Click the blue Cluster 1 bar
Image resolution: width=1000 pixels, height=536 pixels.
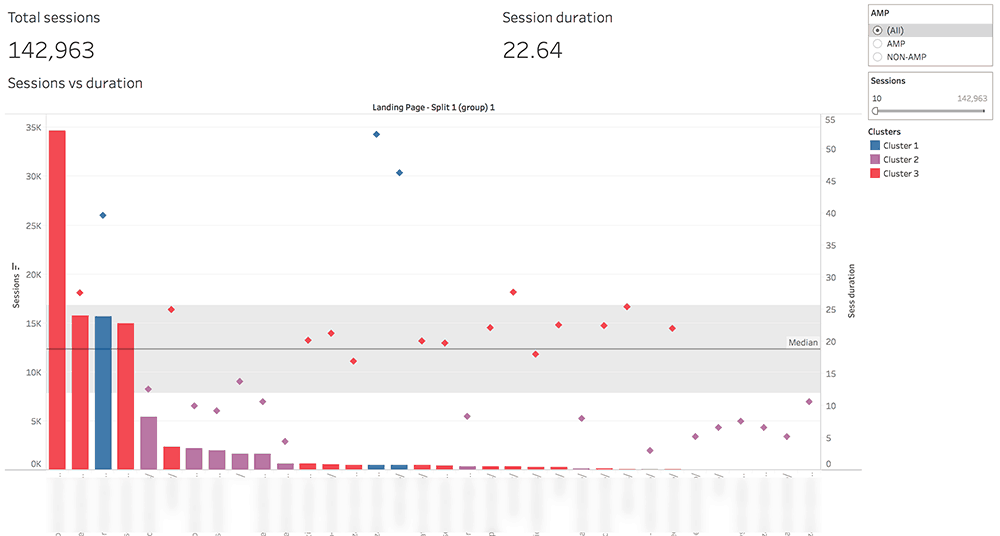point(103,392)
